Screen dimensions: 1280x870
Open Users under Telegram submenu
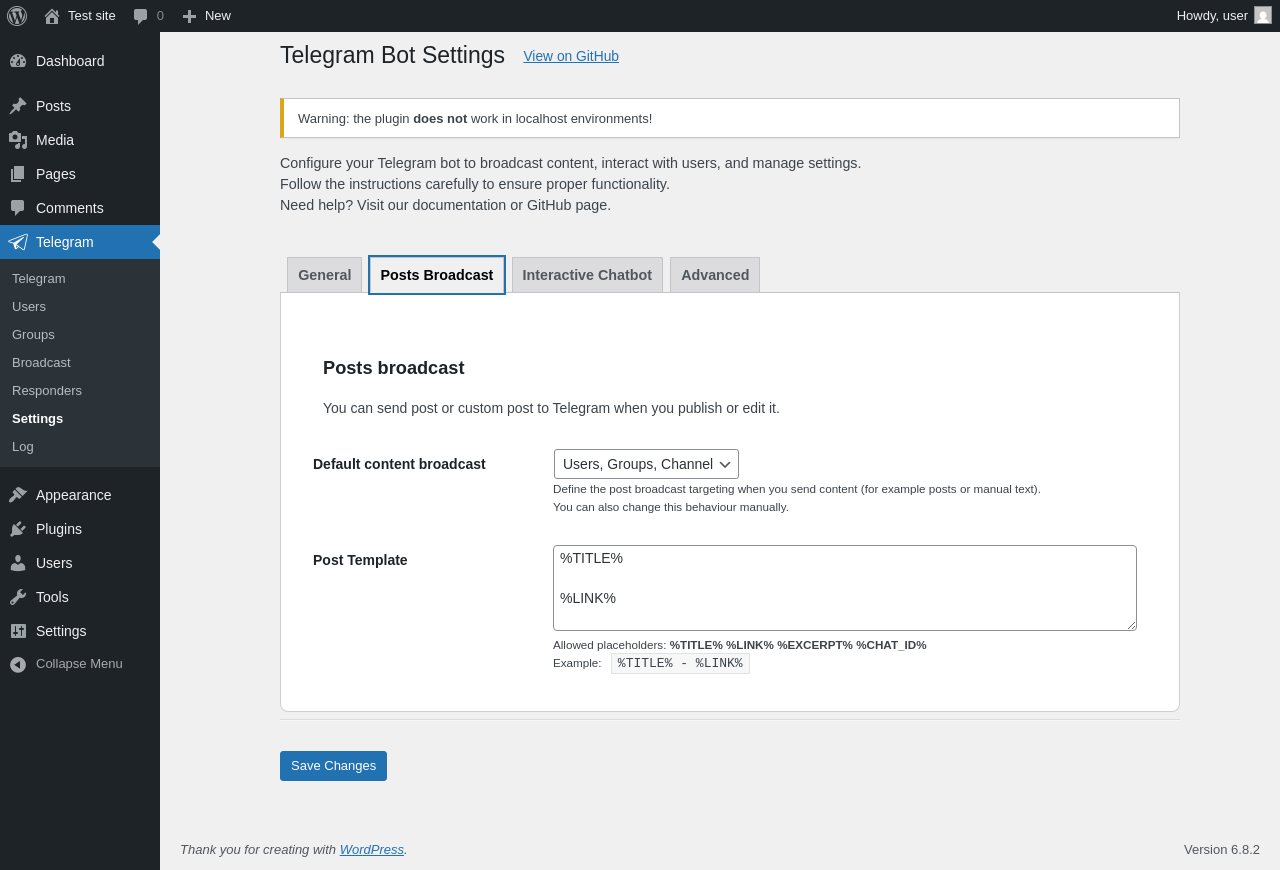click(29, 306)
